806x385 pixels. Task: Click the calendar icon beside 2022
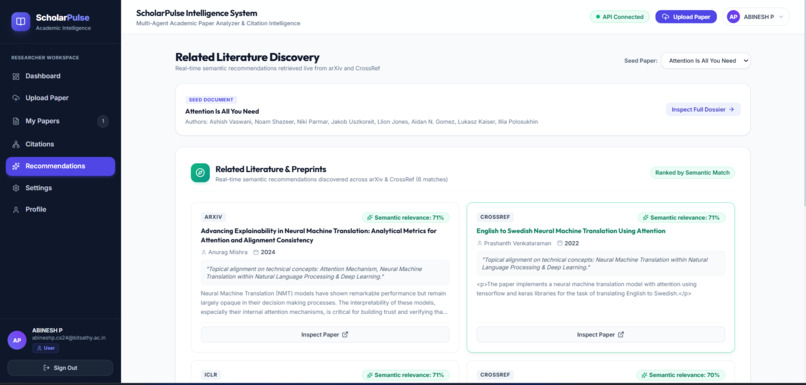tap(559, 243)
